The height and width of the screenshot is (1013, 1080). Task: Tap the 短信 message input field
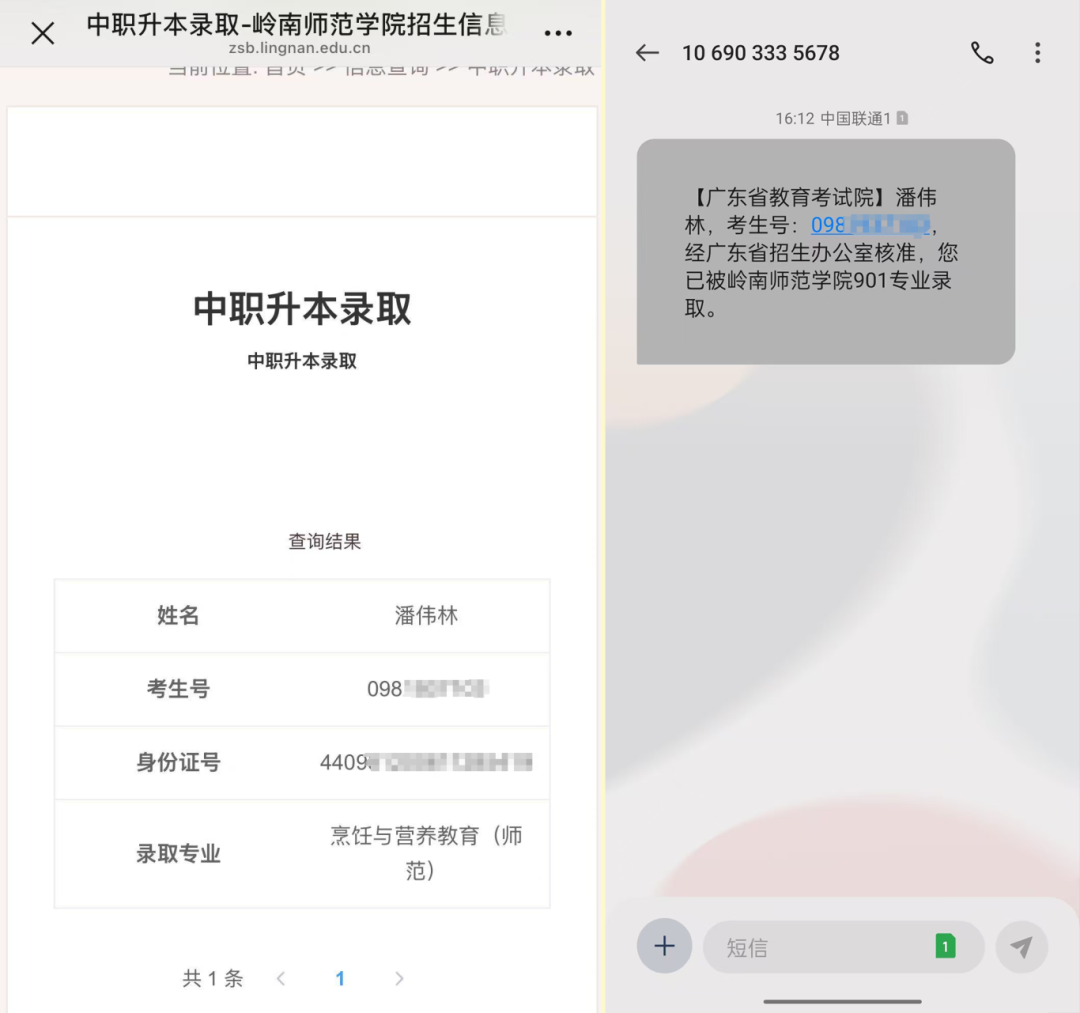[x=843, y=947]
